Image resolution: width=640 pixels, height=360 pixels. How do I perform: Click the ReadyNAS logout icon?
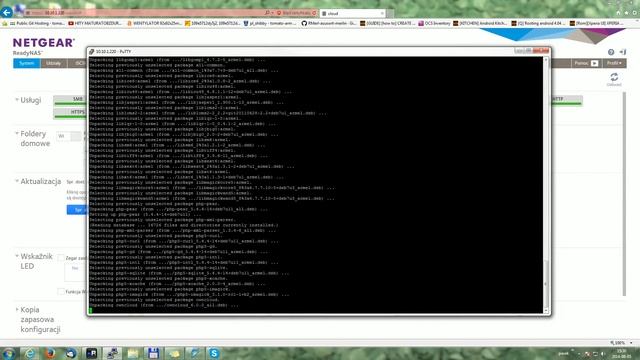[623, 52]
